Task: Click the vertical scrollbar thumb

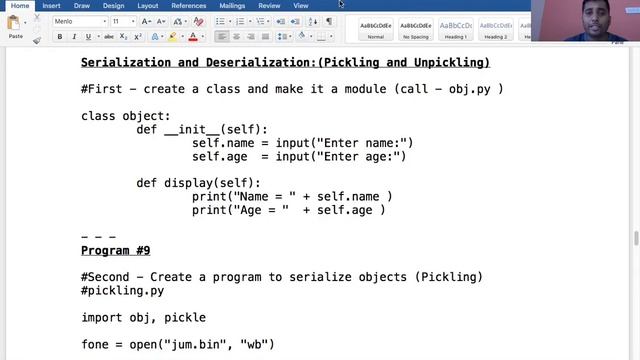Action: pyautogui.click(x=636, y=238)
